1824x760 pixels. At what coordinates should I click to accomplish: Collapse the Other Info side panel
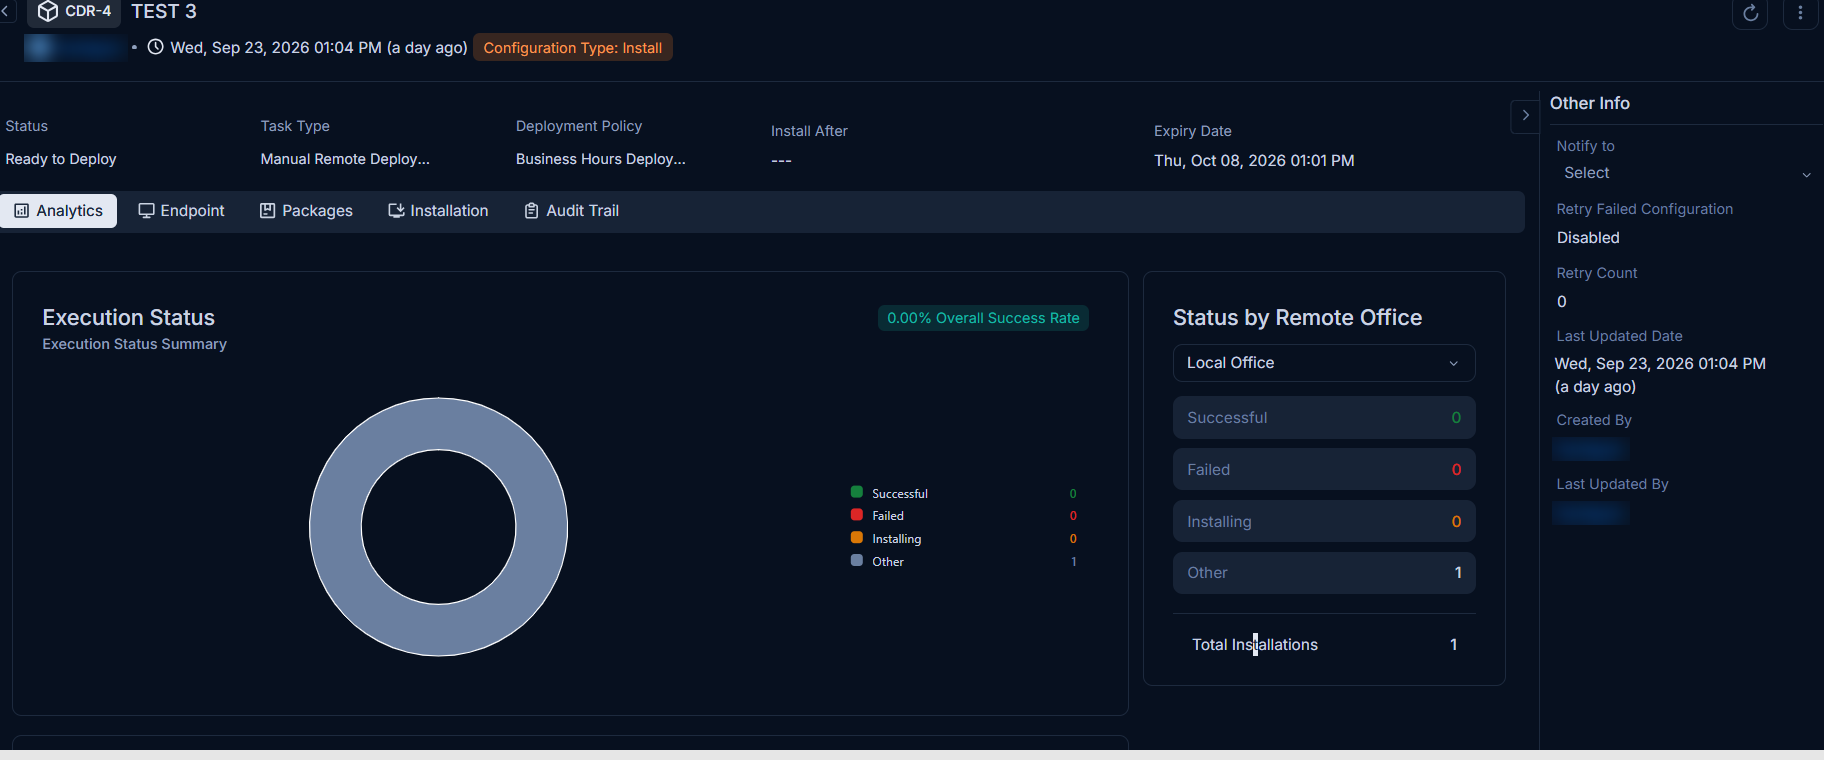coord(1525,115)
